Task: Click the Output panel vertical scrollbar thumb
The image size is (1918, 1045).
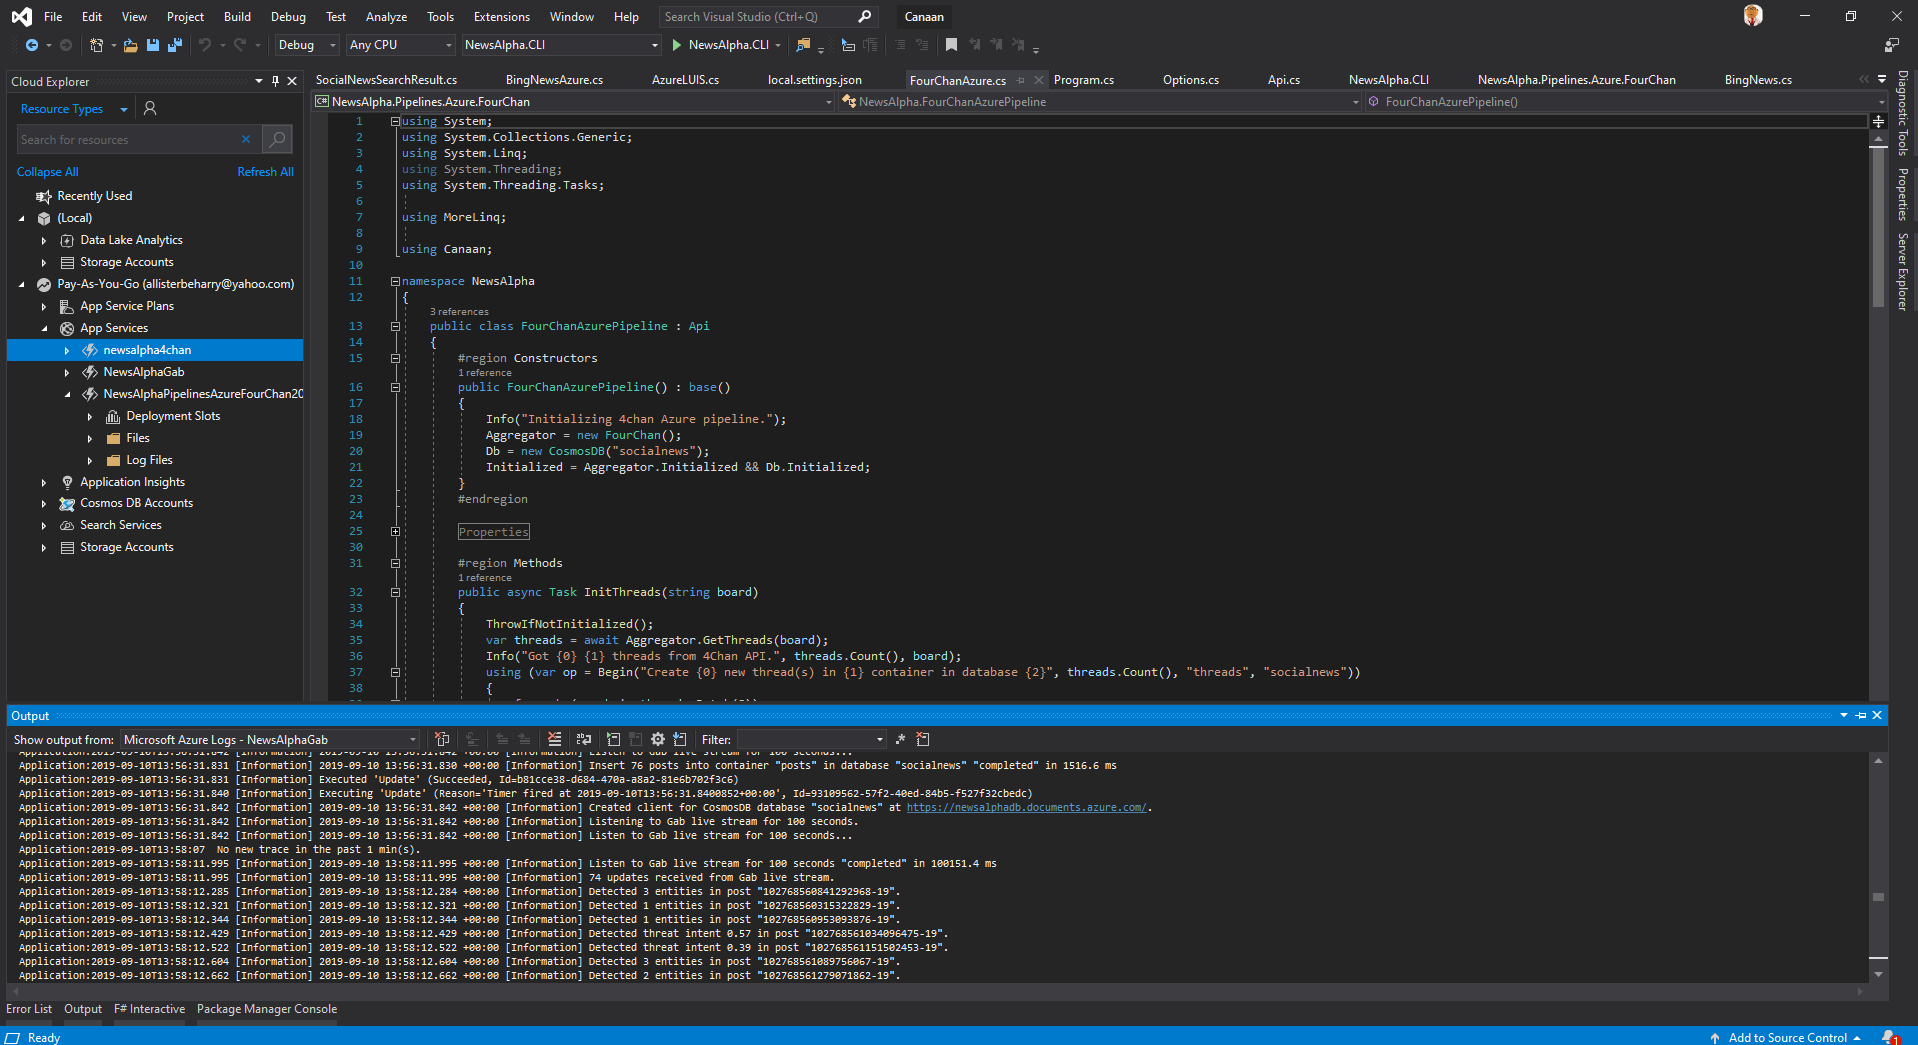Action: (x=1878, y=897)
